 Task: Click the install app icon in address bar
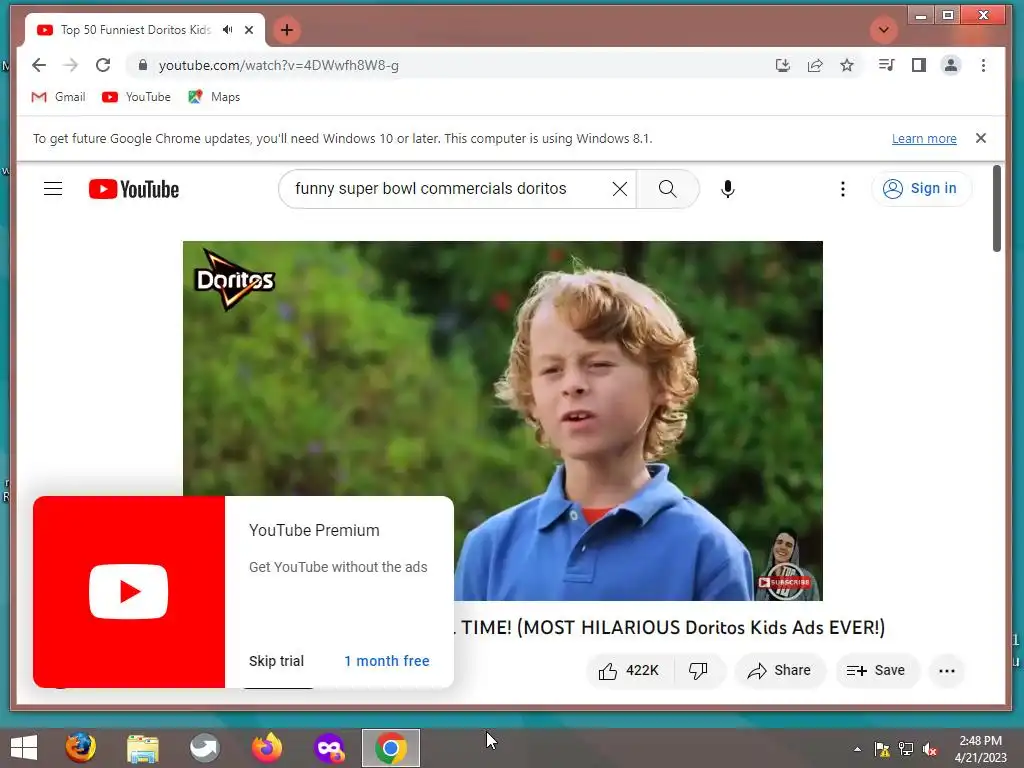(782, 65)
